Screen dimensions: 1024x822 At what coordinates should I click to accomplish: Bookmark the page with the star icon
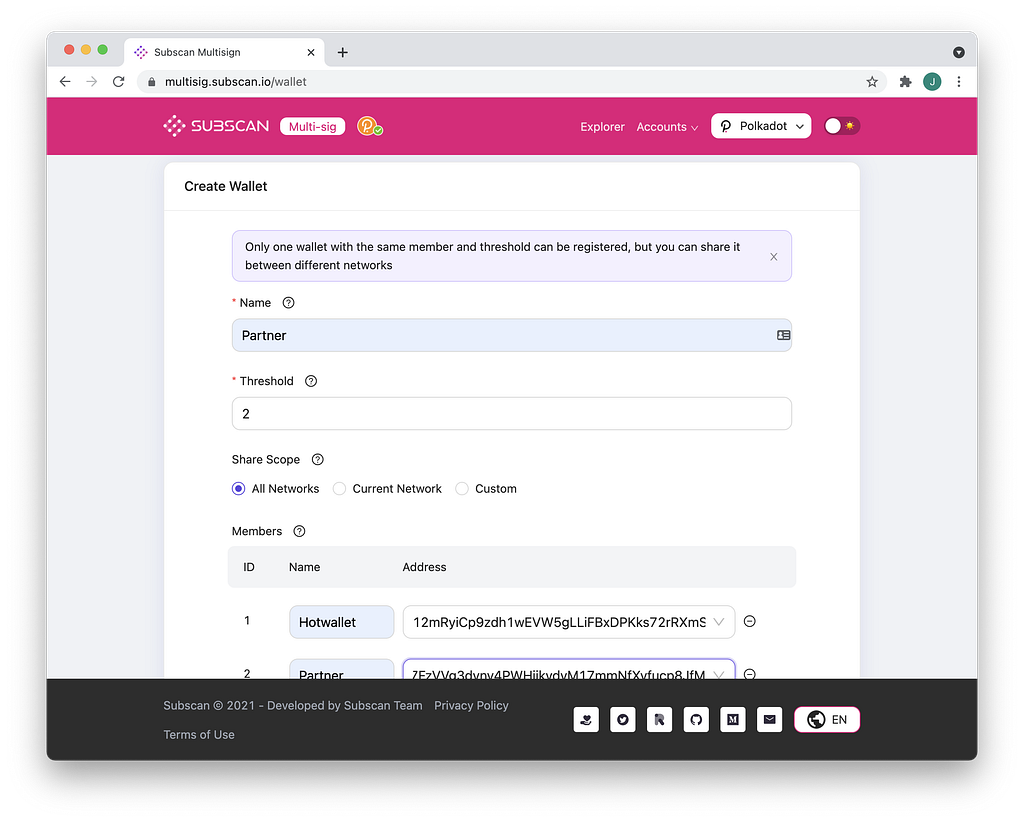click(x=872, y=82)
